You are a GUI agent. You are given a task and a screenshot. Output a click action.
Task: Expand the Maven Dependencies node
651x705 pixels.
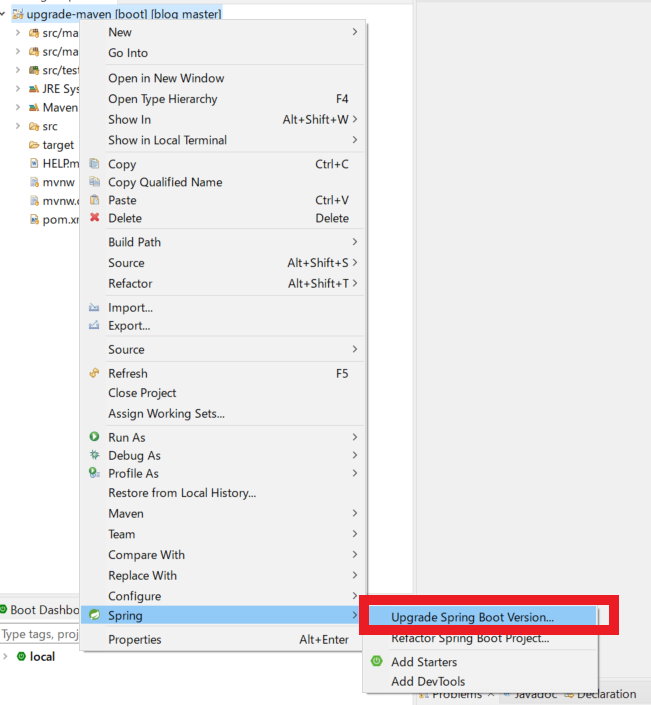[x=18, y=107]
